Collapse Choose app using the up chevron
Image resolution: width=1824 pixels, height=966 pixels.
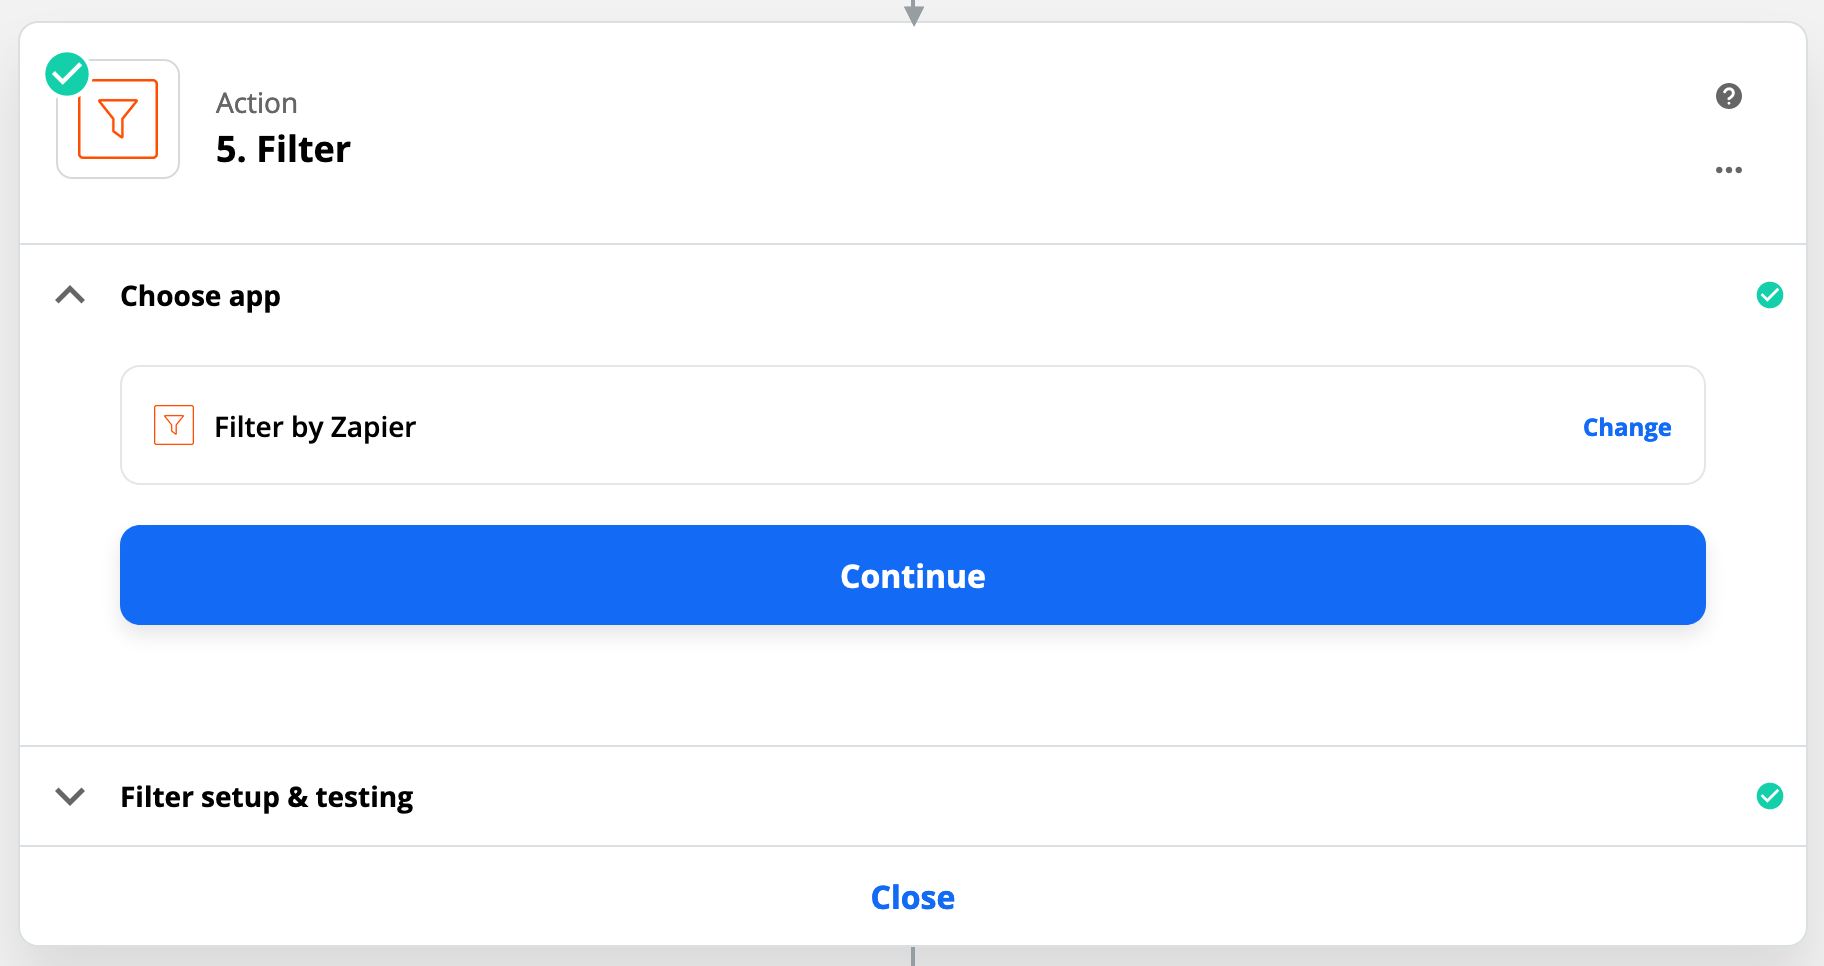pos(70,295)
